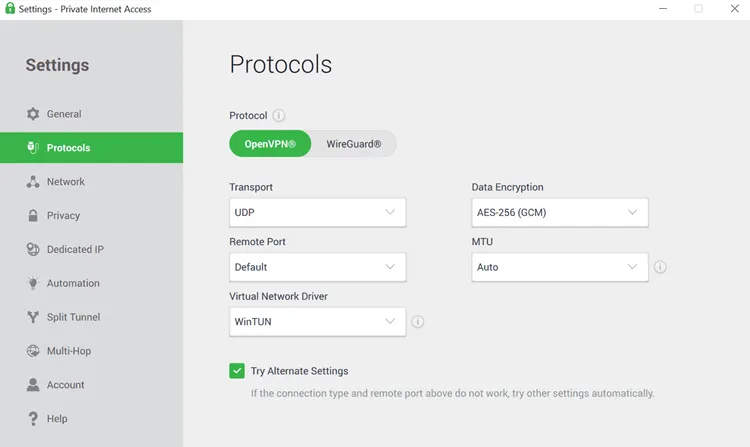This screenshot has width=750, height=447.
Task: Expand the Virtual Network Driver WinTUN dropdown
Action: pos(317,322)
